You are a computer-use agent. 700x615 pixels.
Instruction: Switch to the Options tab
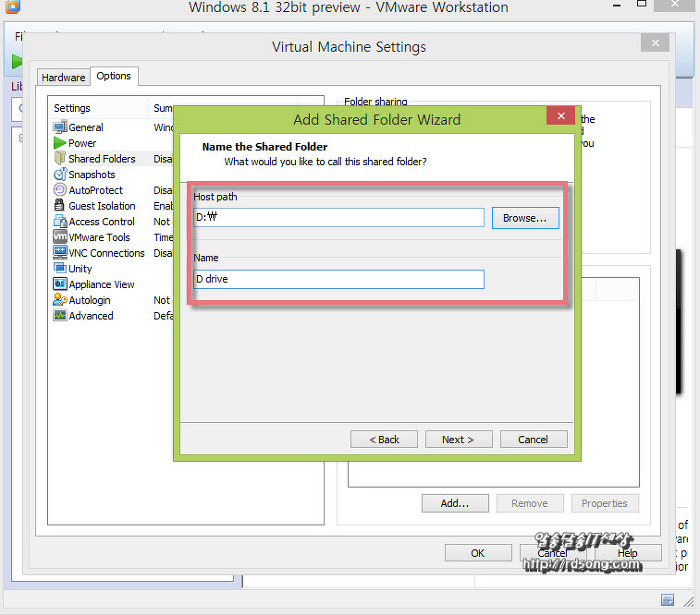coord(114,76)
